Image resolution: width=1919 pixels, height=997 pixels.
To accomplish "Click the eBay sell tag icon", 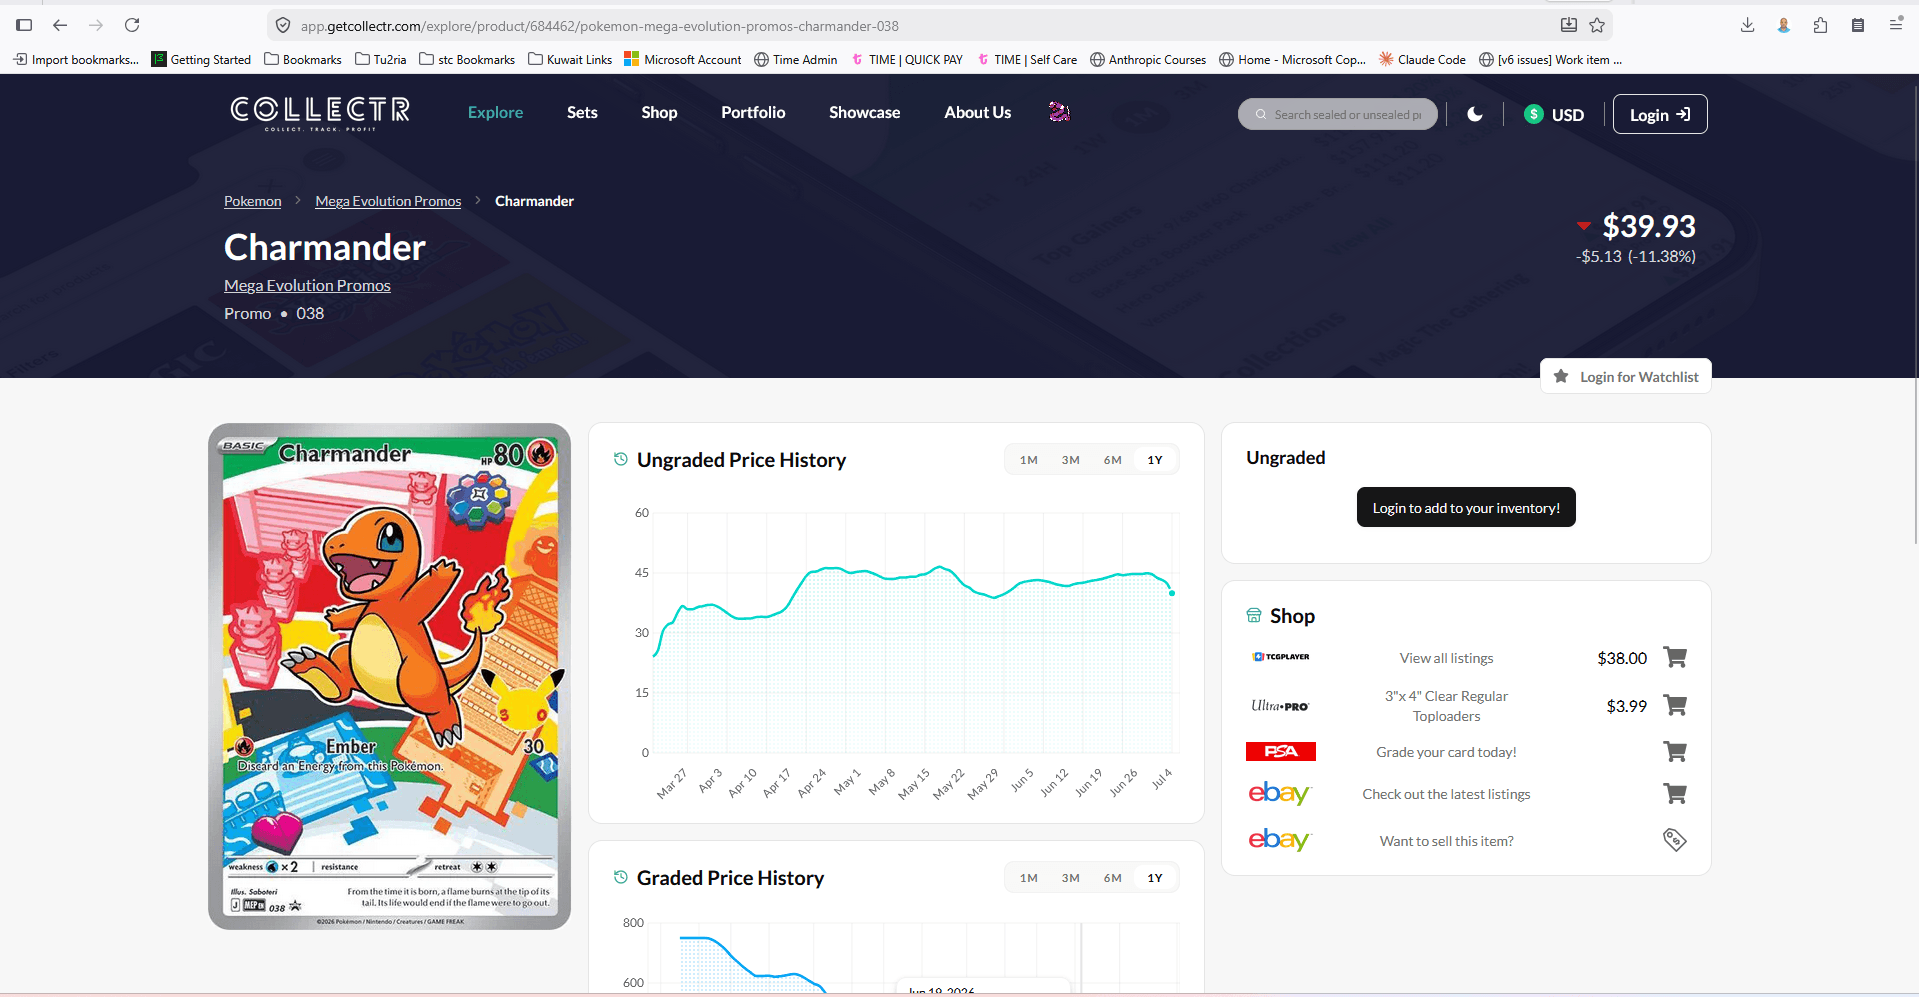I will point(1675,840).
